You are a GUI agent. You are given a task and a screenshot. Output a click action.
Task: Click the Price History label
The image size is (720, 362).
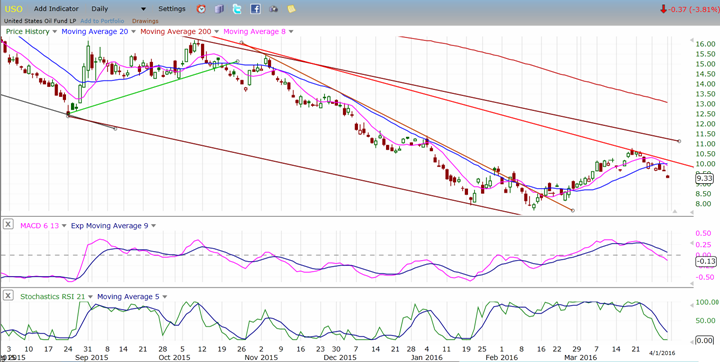click(27, 32)
